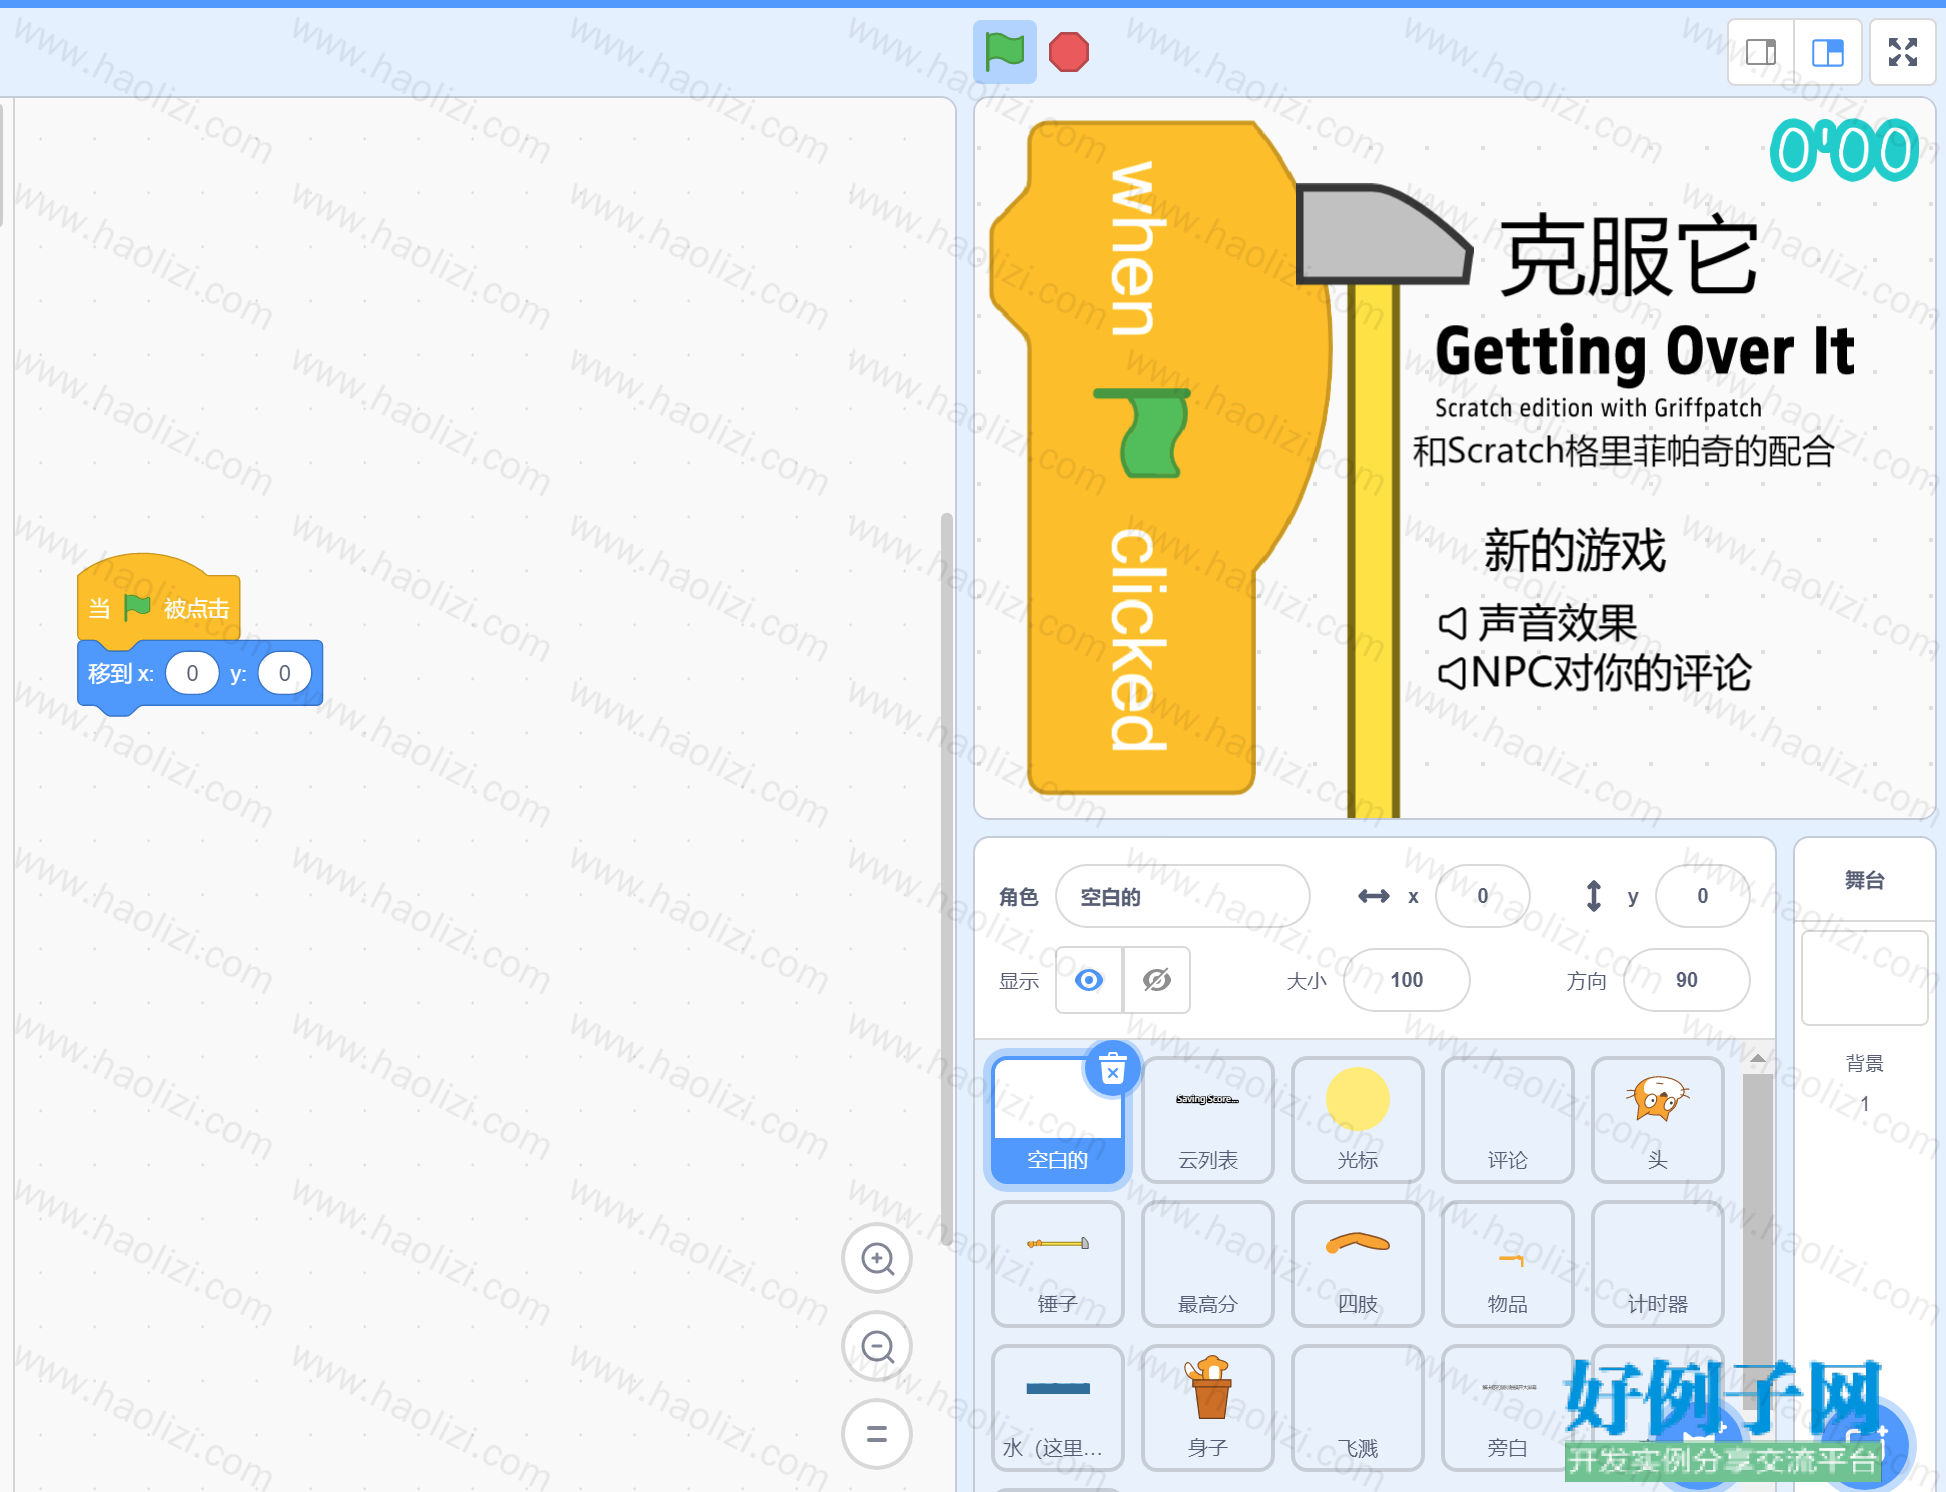Select the 光标 sprite

pyautogui.click(x=1358, y=1120)
